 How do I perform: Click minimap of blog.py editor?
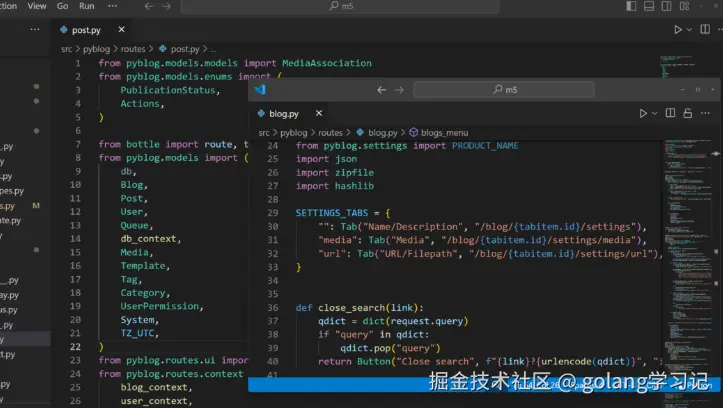(x=689, y=258)
